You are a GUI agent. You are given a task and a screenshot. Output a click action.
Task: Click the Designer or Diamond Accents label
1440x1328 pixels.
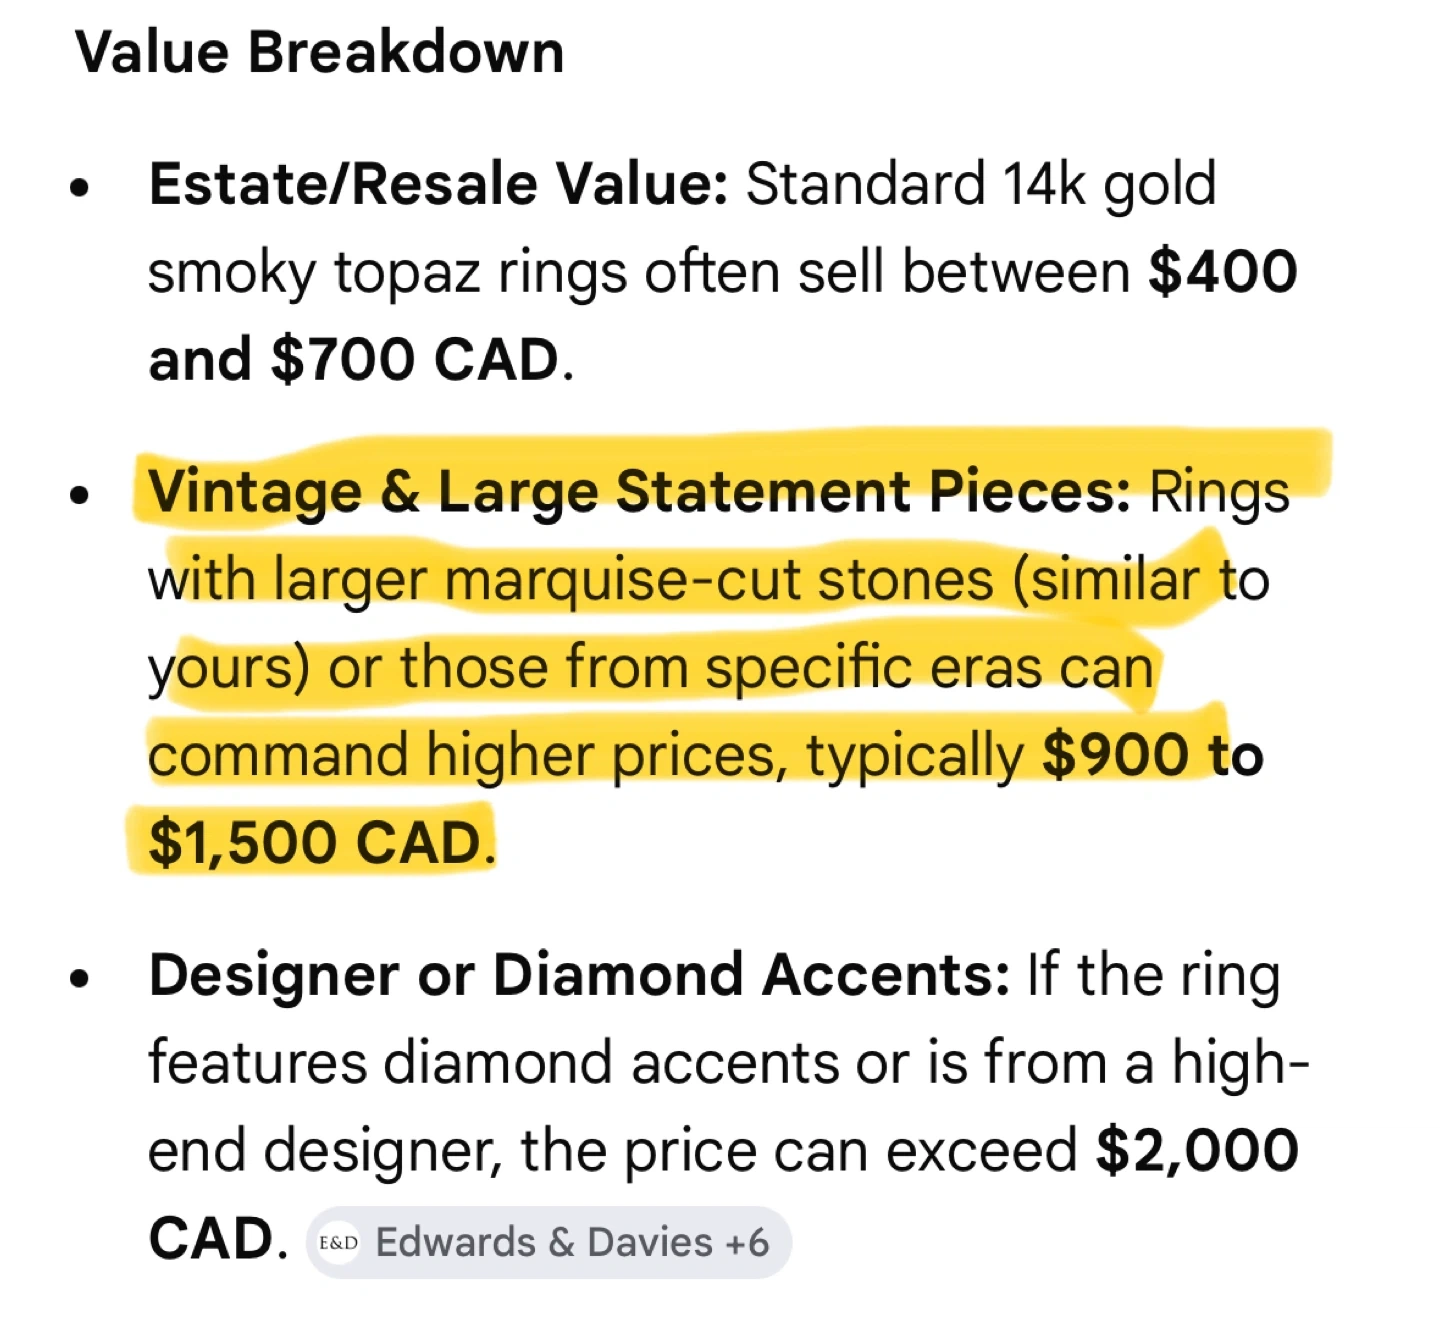[x=579, y=975]
